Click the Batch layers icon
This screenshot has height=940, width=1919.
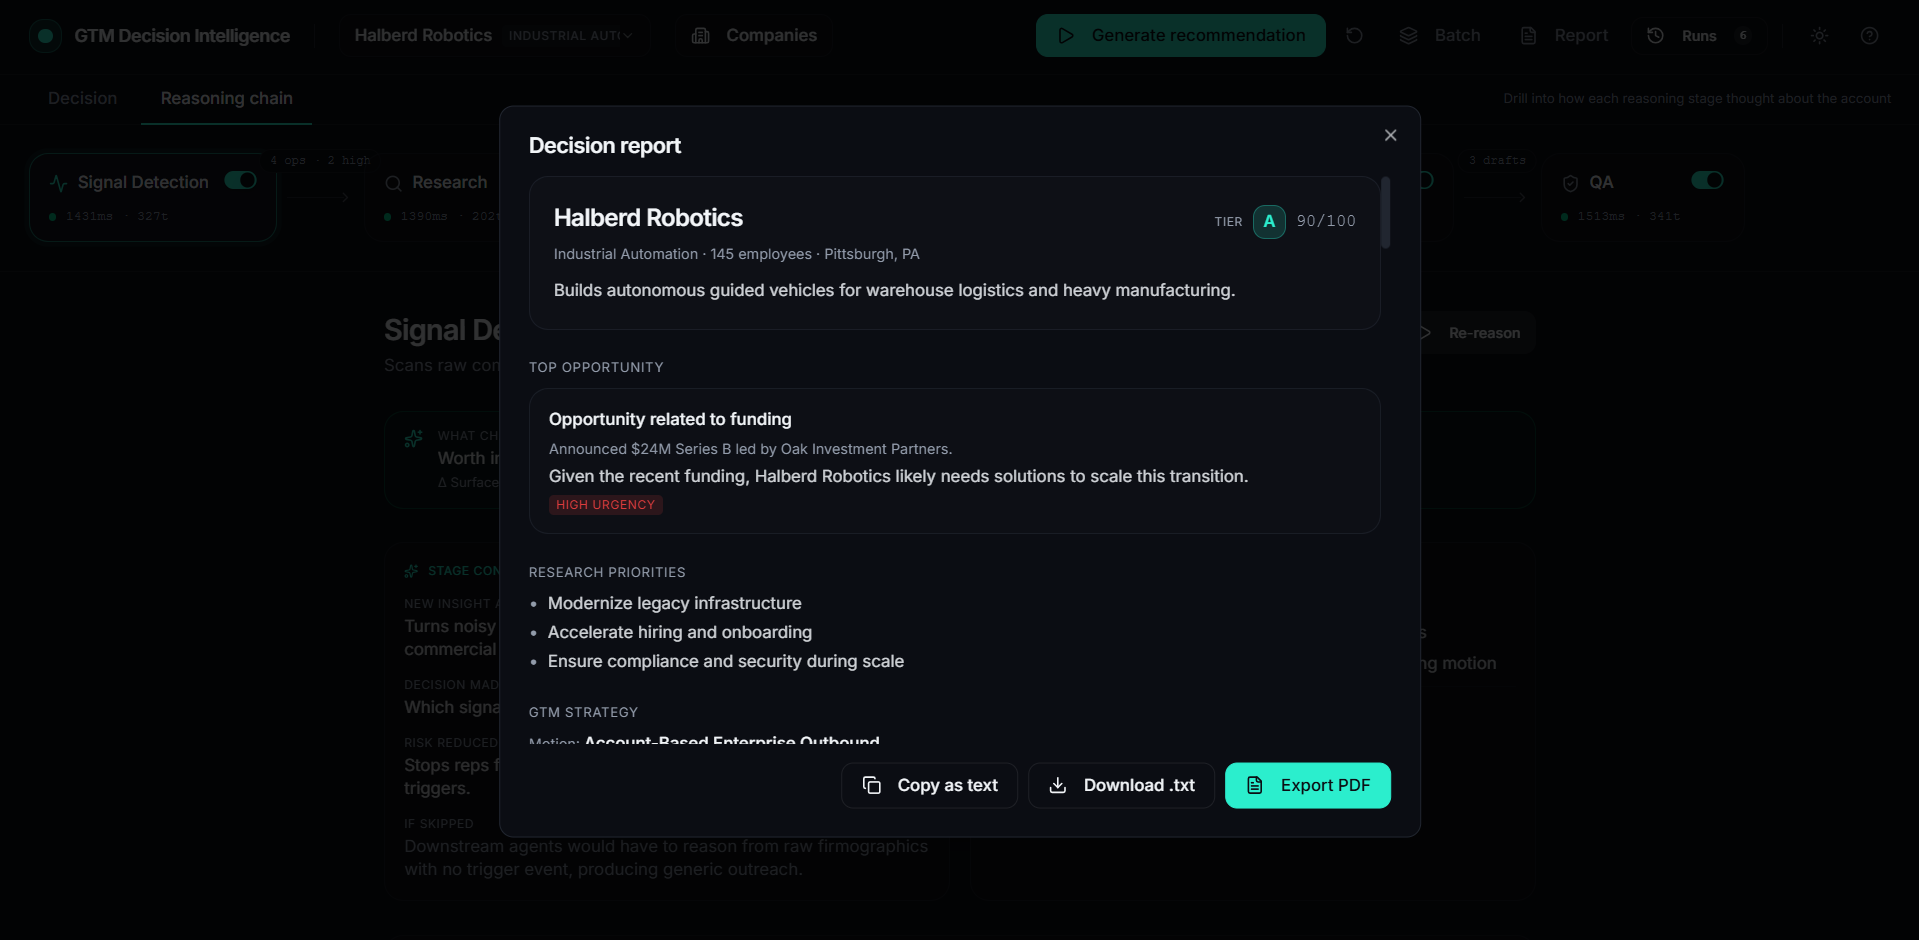click(1409, 36)
